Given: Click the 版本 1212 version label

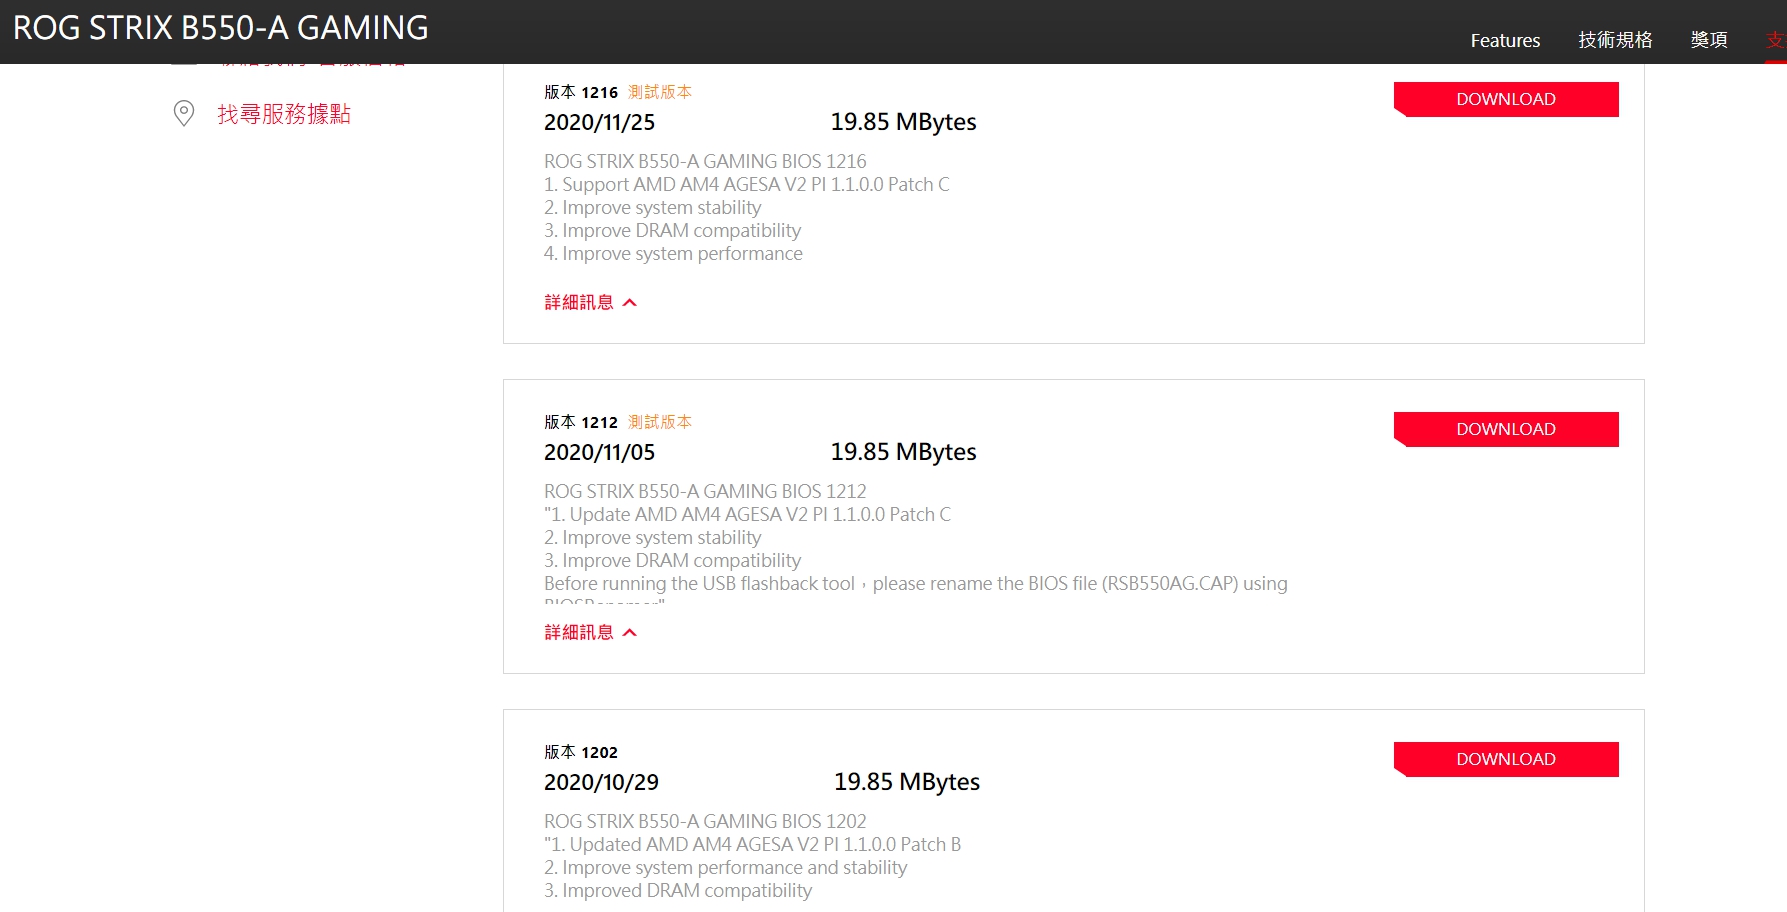Looking at the screenshot, I should [x=581, y=422].
